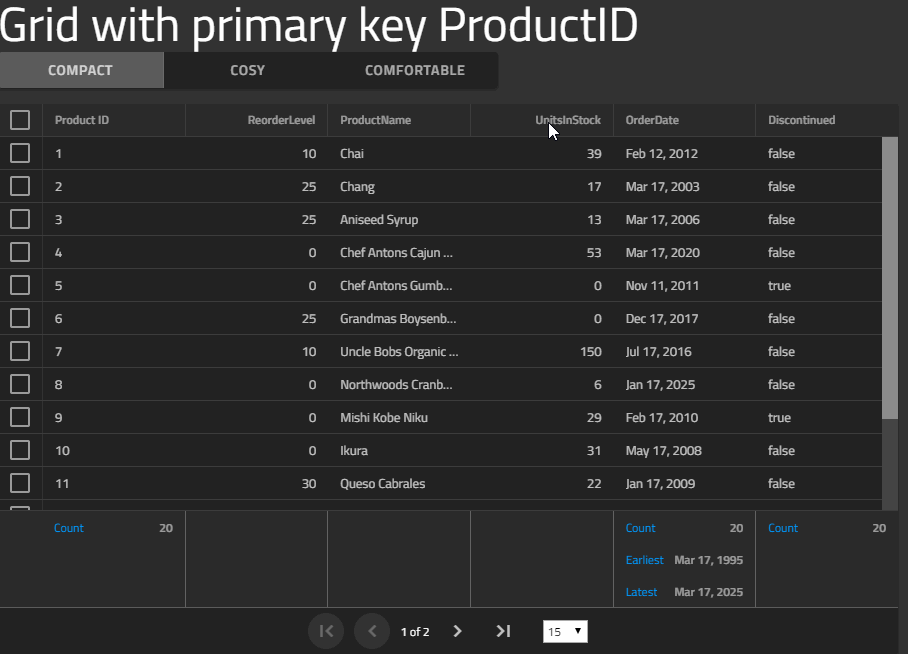
Task: Select the Comfortable density option
Action: point(415,70)
